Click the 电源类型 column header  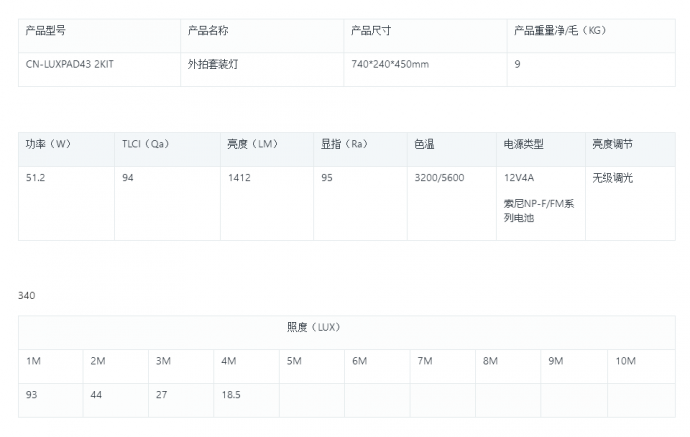[523, 144]
